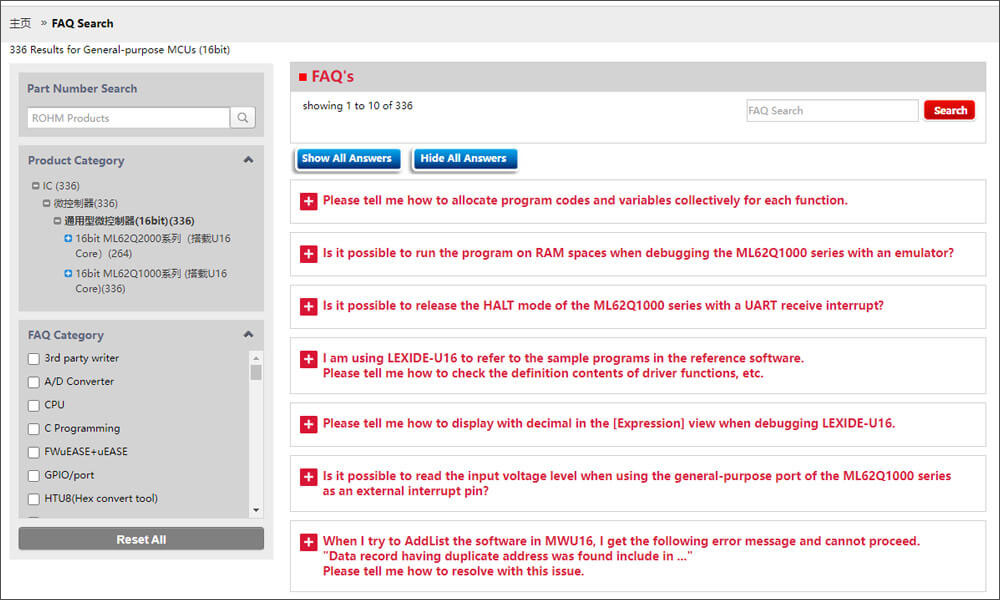This screenshot has height=600, width=1000.
Task: Expand the FAQ about allocating program codes
Action: pos(308,201)
